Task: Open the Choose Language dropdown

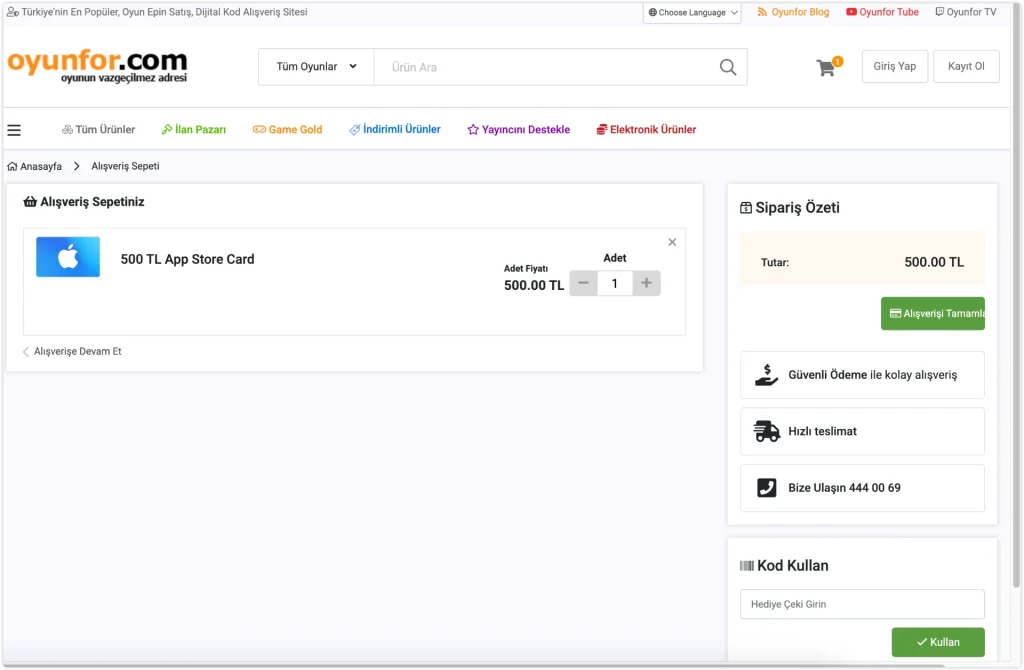Action: point(692,12)
